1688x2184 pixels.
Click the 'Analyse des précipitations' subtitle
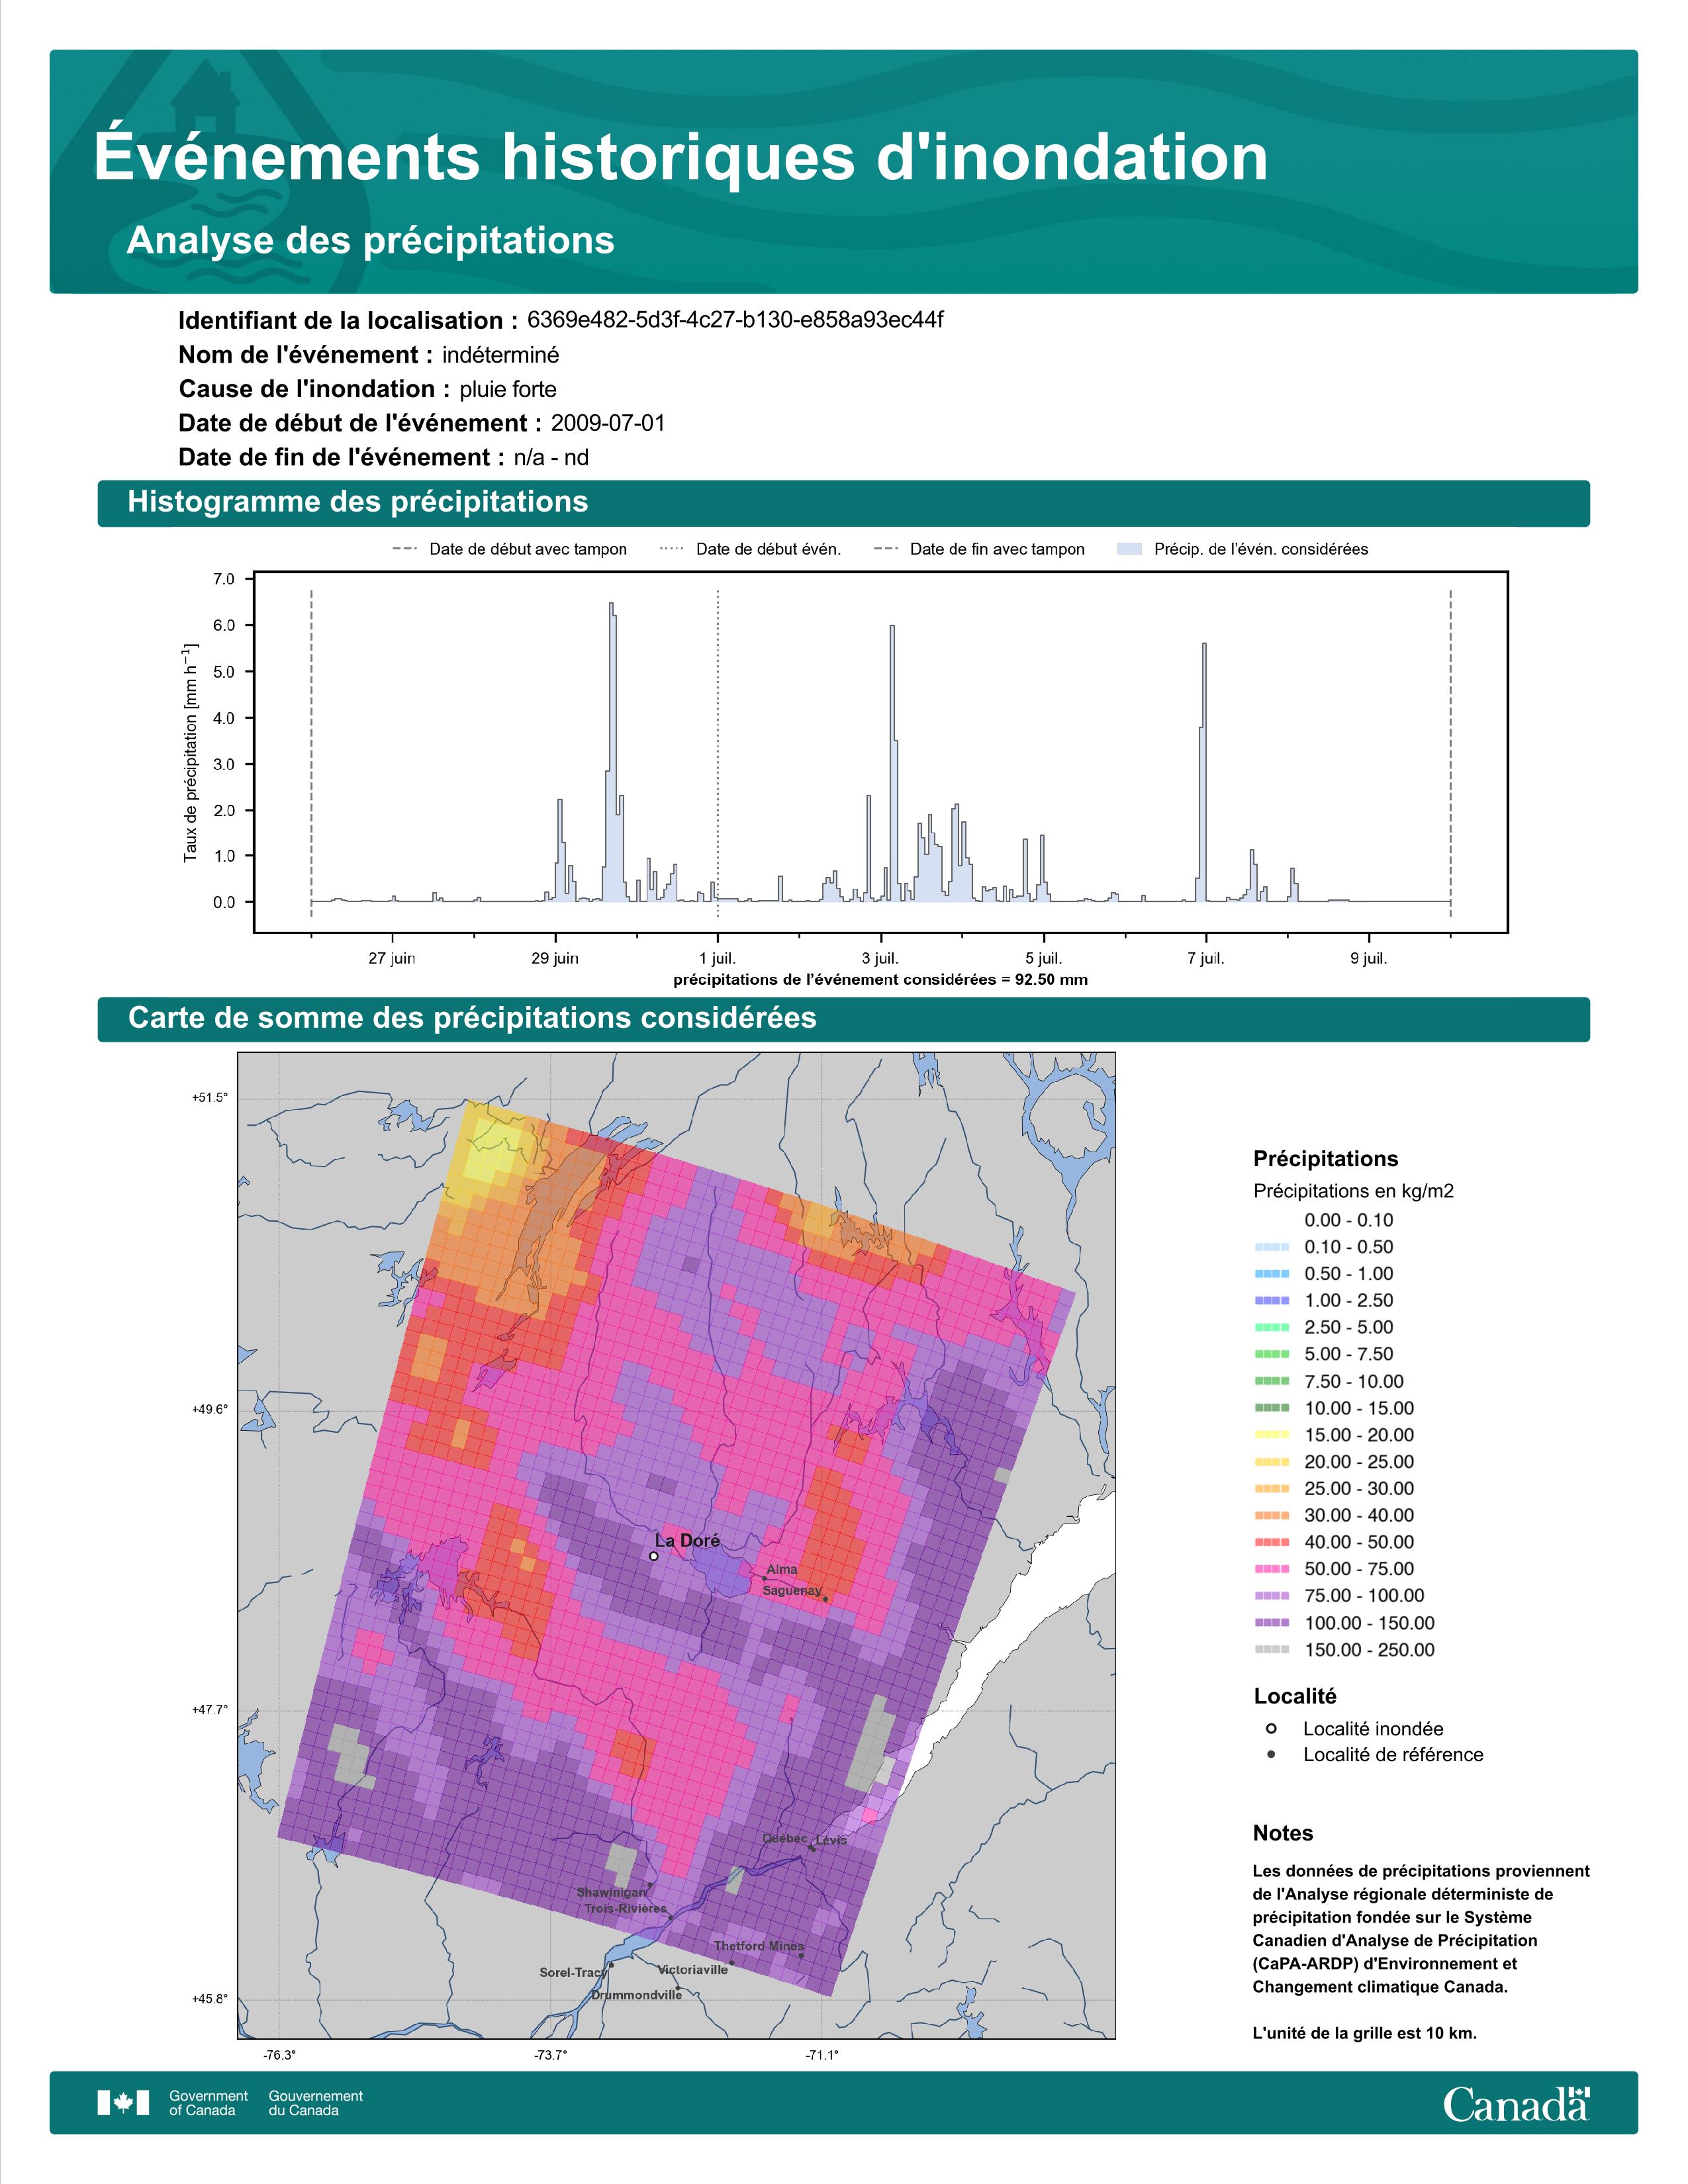(370, 241)
